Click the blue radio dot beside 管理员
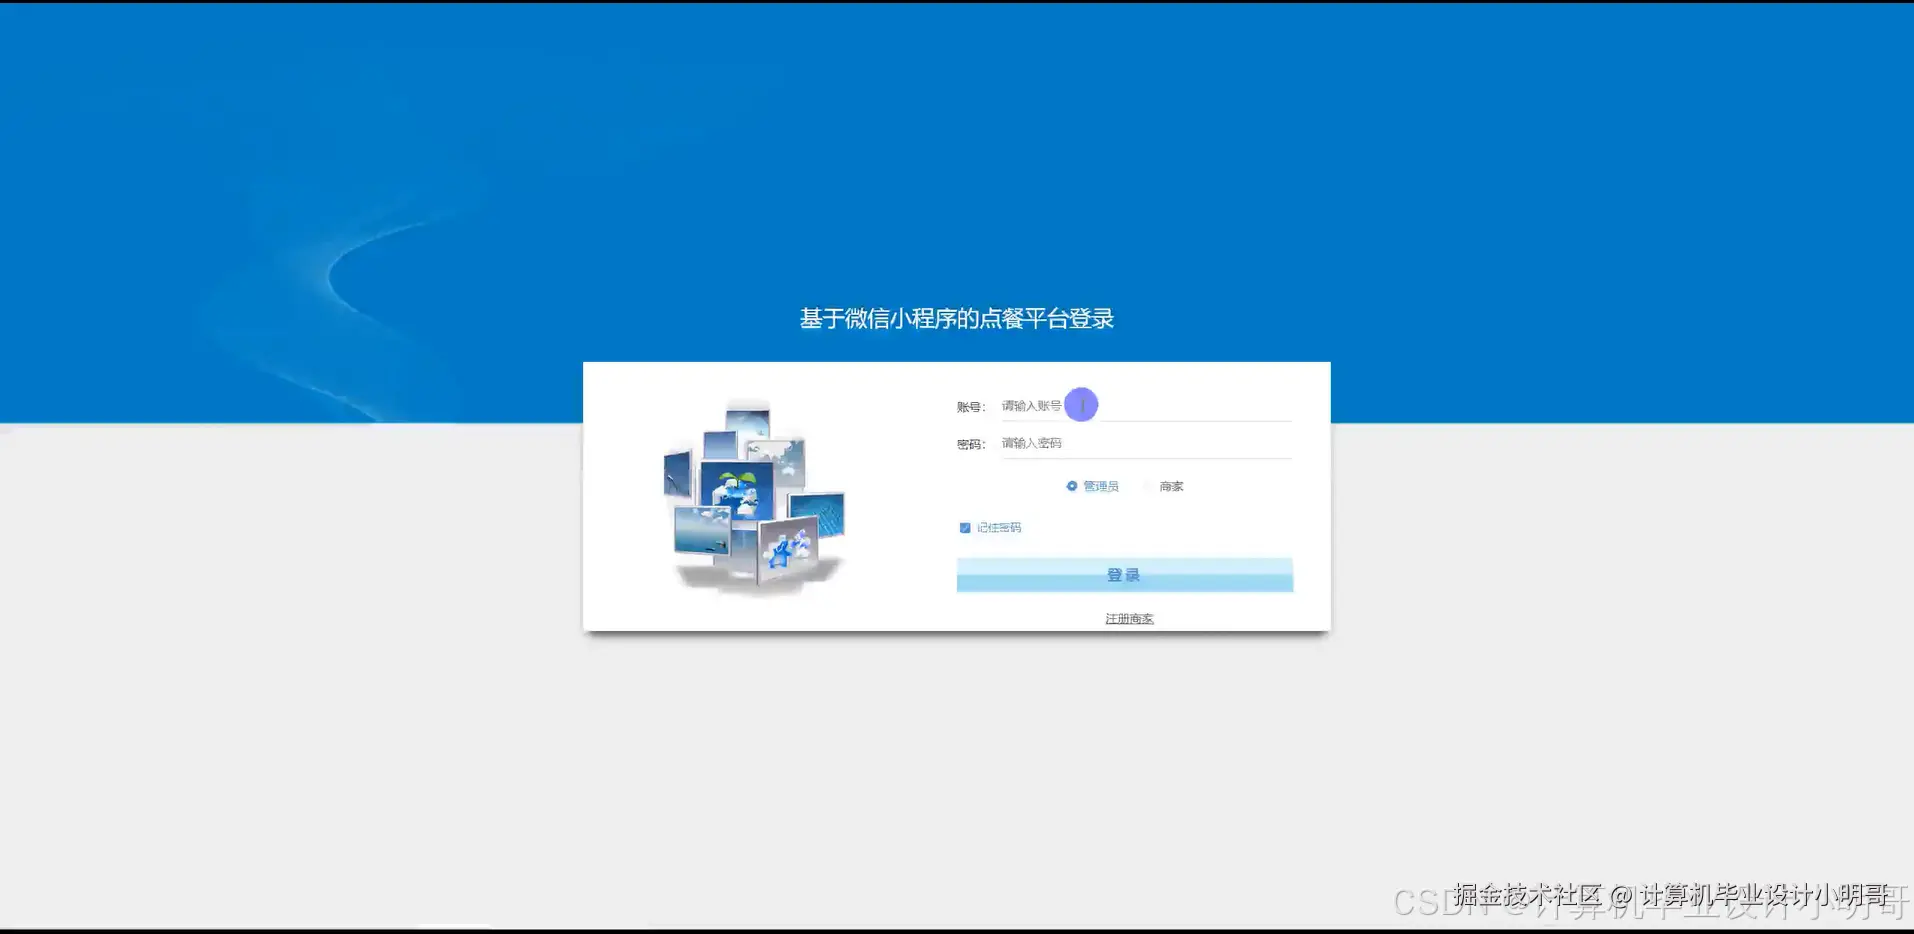Viewport: 1914px width, 934px height. (x=1071, y=486)
